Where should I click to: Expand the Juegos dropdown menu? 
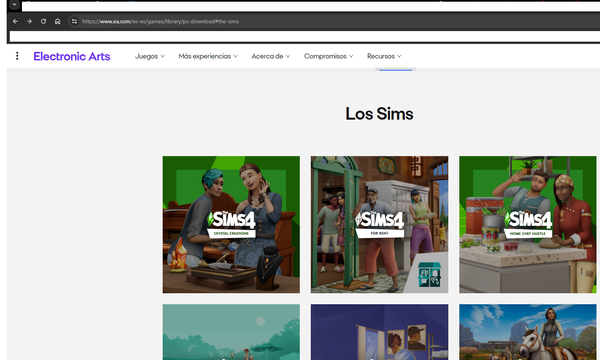150,56
